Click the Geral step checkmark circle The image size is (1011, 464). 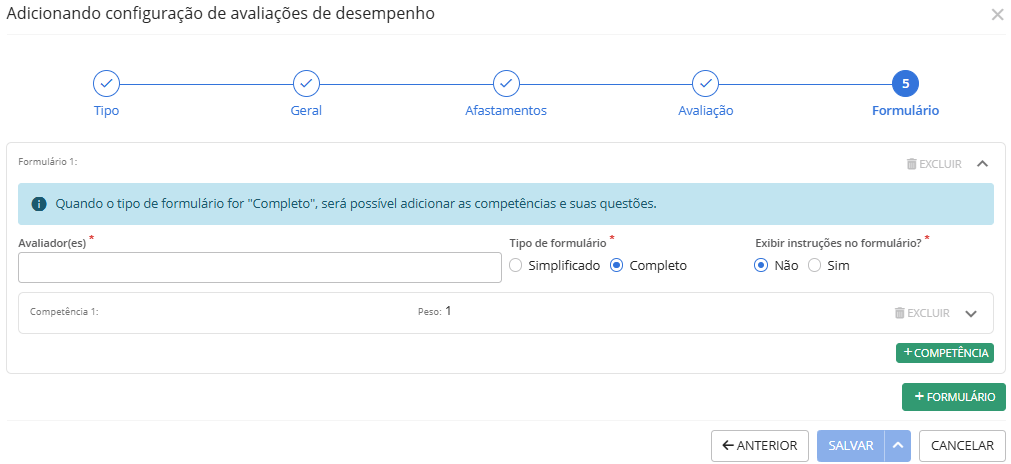[306, 83]
